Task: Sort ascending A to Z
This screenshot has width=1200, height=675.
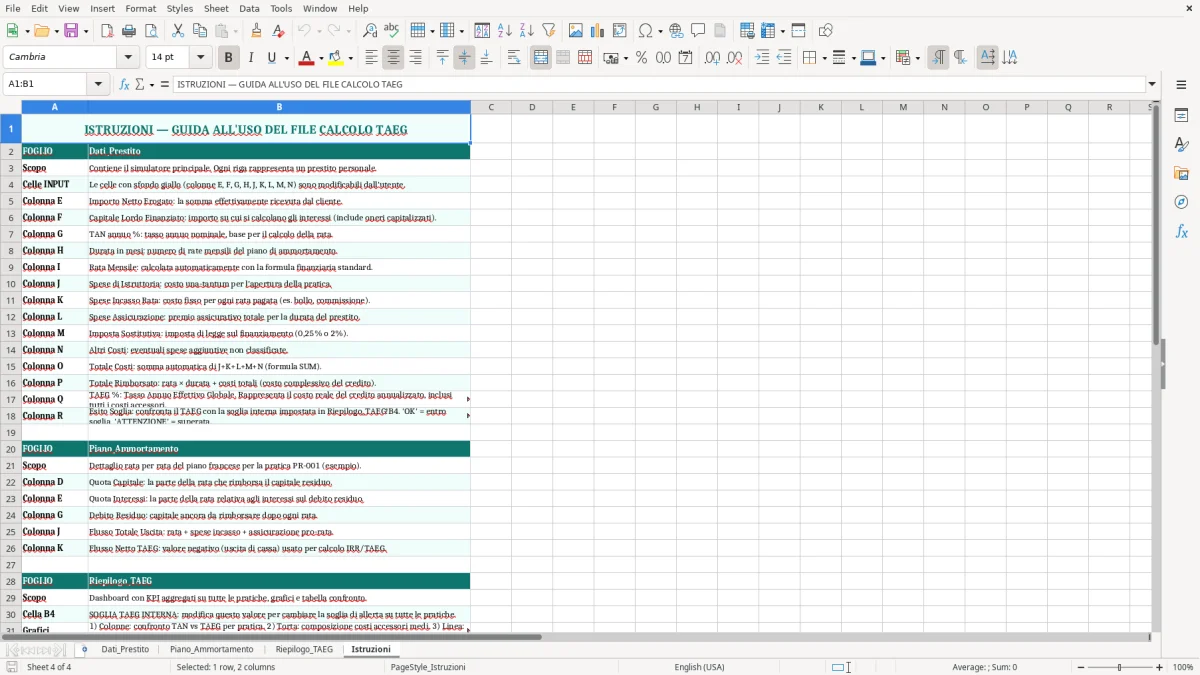Action: [504, 31]
